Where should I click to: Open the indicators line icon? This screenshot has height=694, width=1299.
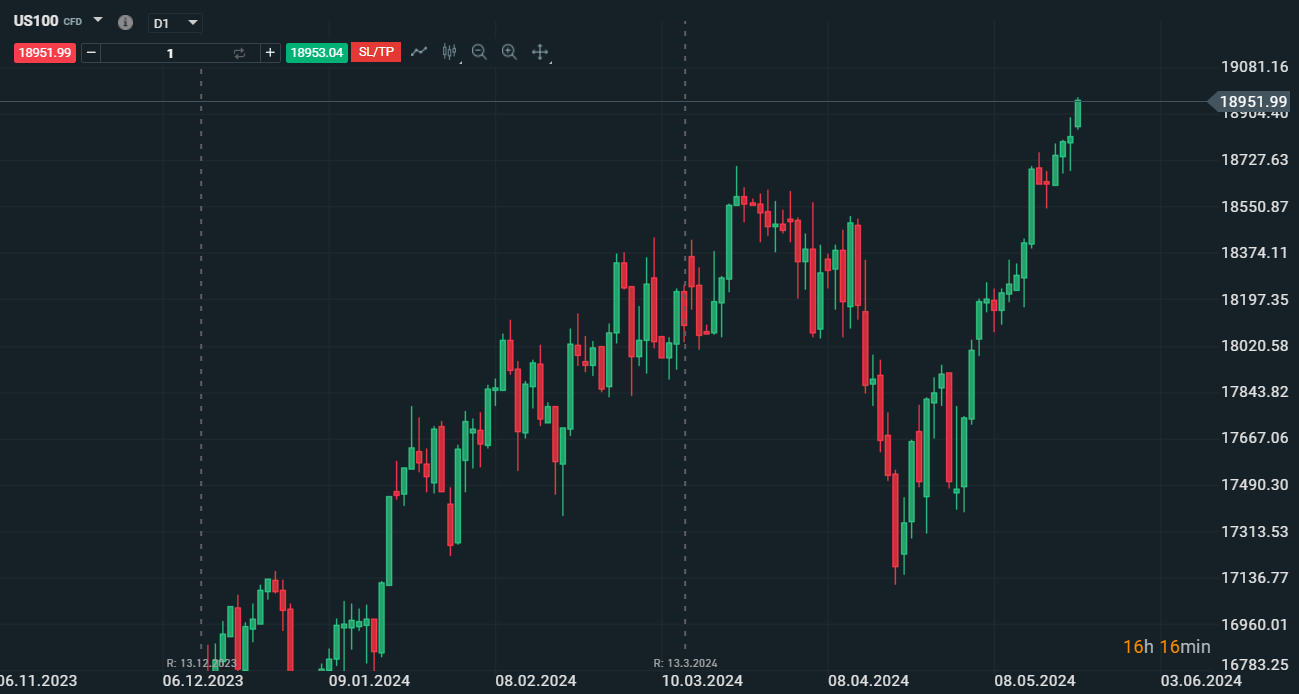point(419,52)
